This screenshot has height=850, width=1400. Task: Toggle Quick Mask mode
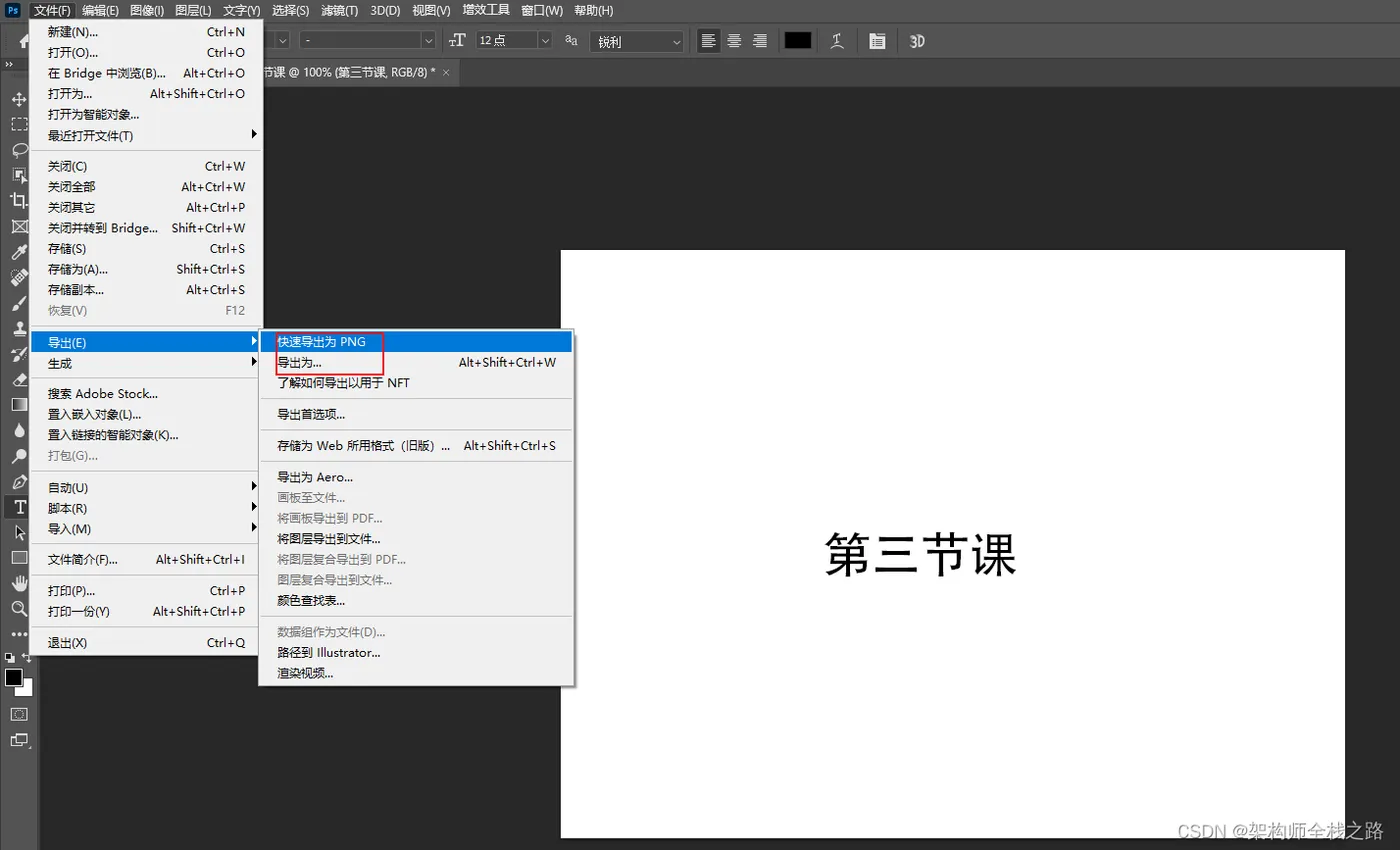(x=19, y=714)
